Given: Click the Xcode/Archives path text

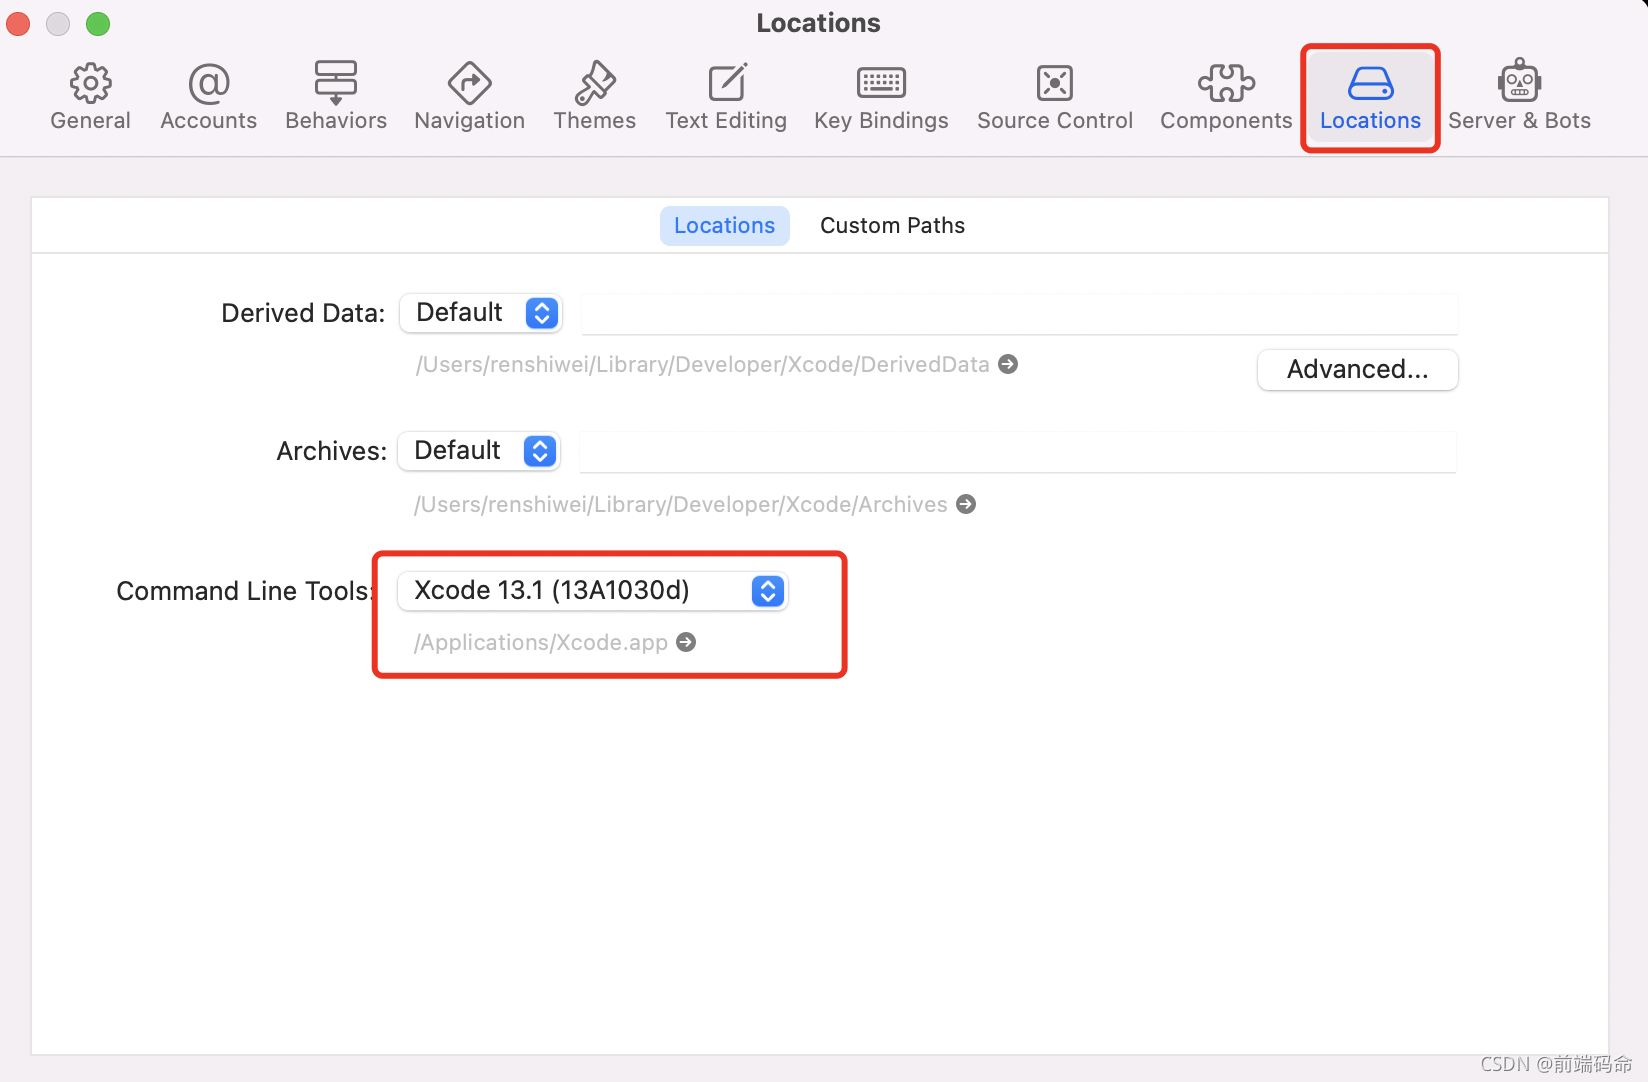Looking at the screenshot, I should point(680,504).
